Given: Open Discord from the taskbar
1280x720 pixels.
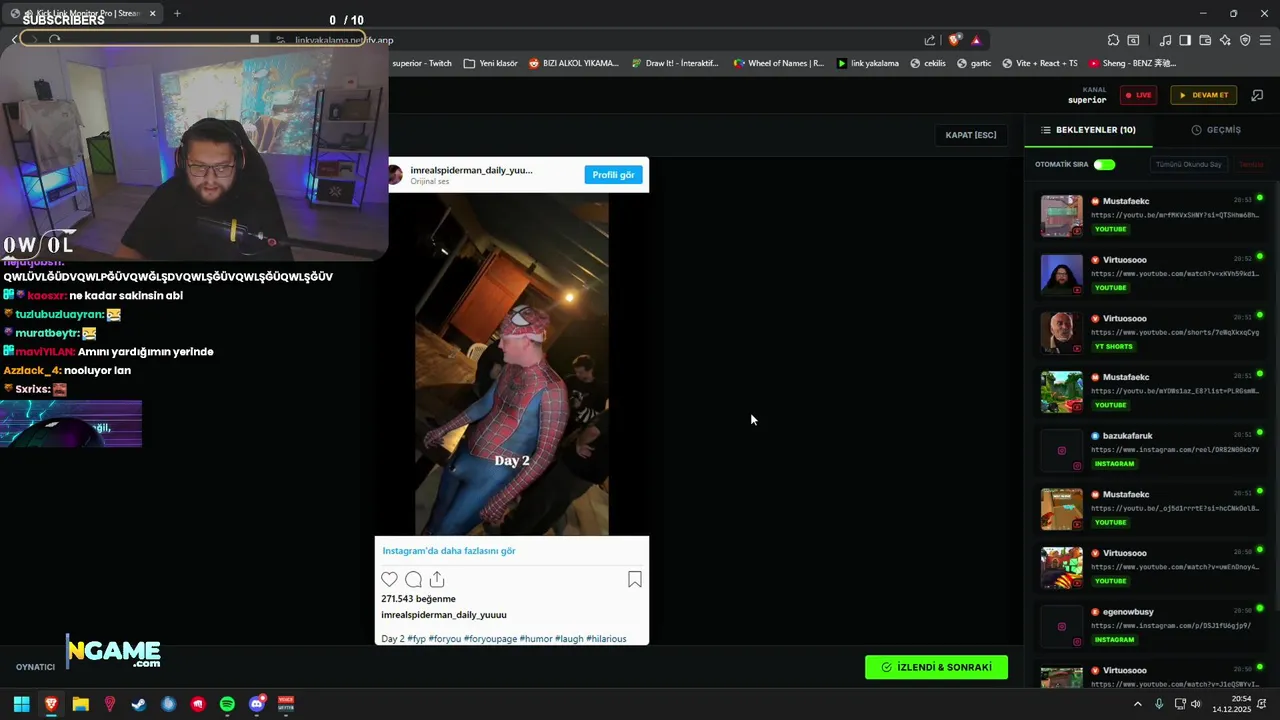Looking at the screenshot, I should 257,704.
